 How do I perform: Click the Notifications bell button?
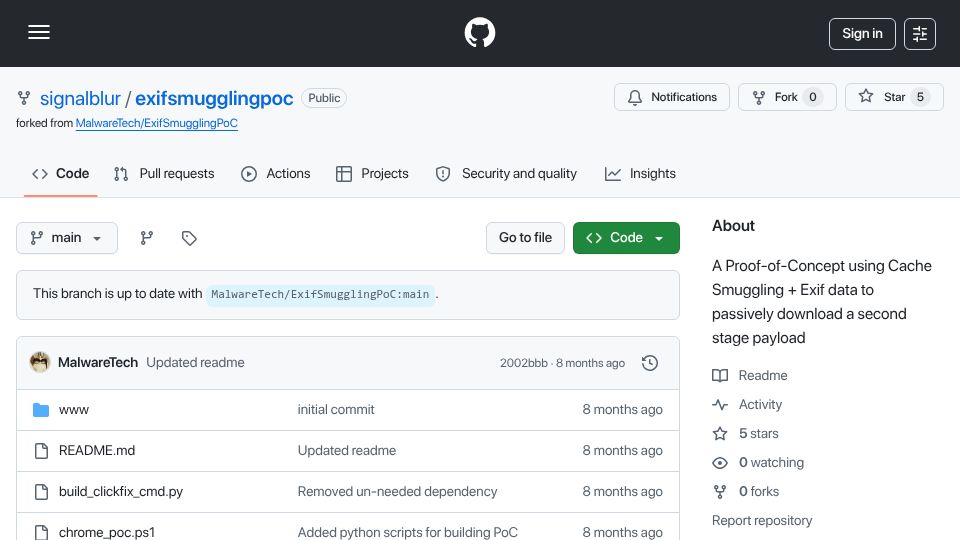(672, 97)
